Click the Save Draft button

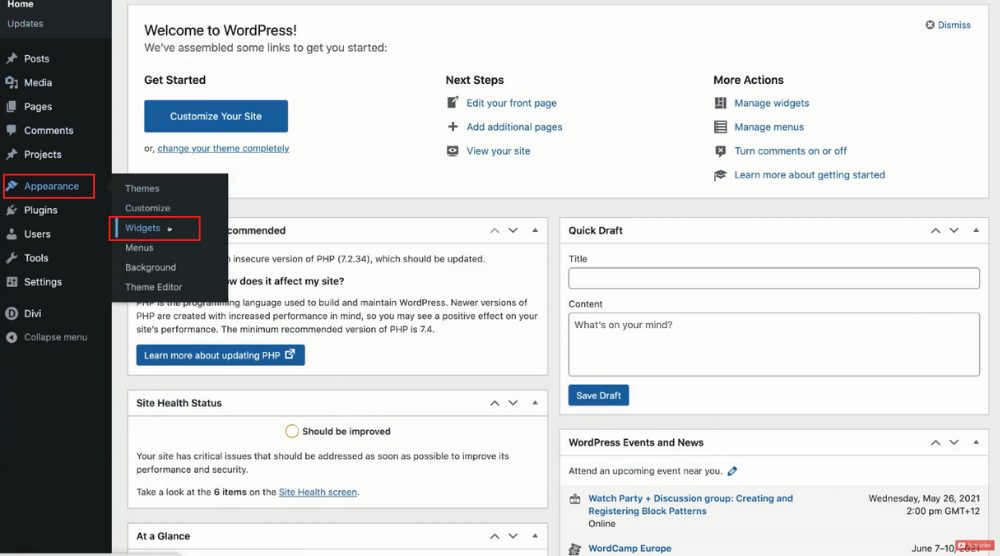[598, 395]
